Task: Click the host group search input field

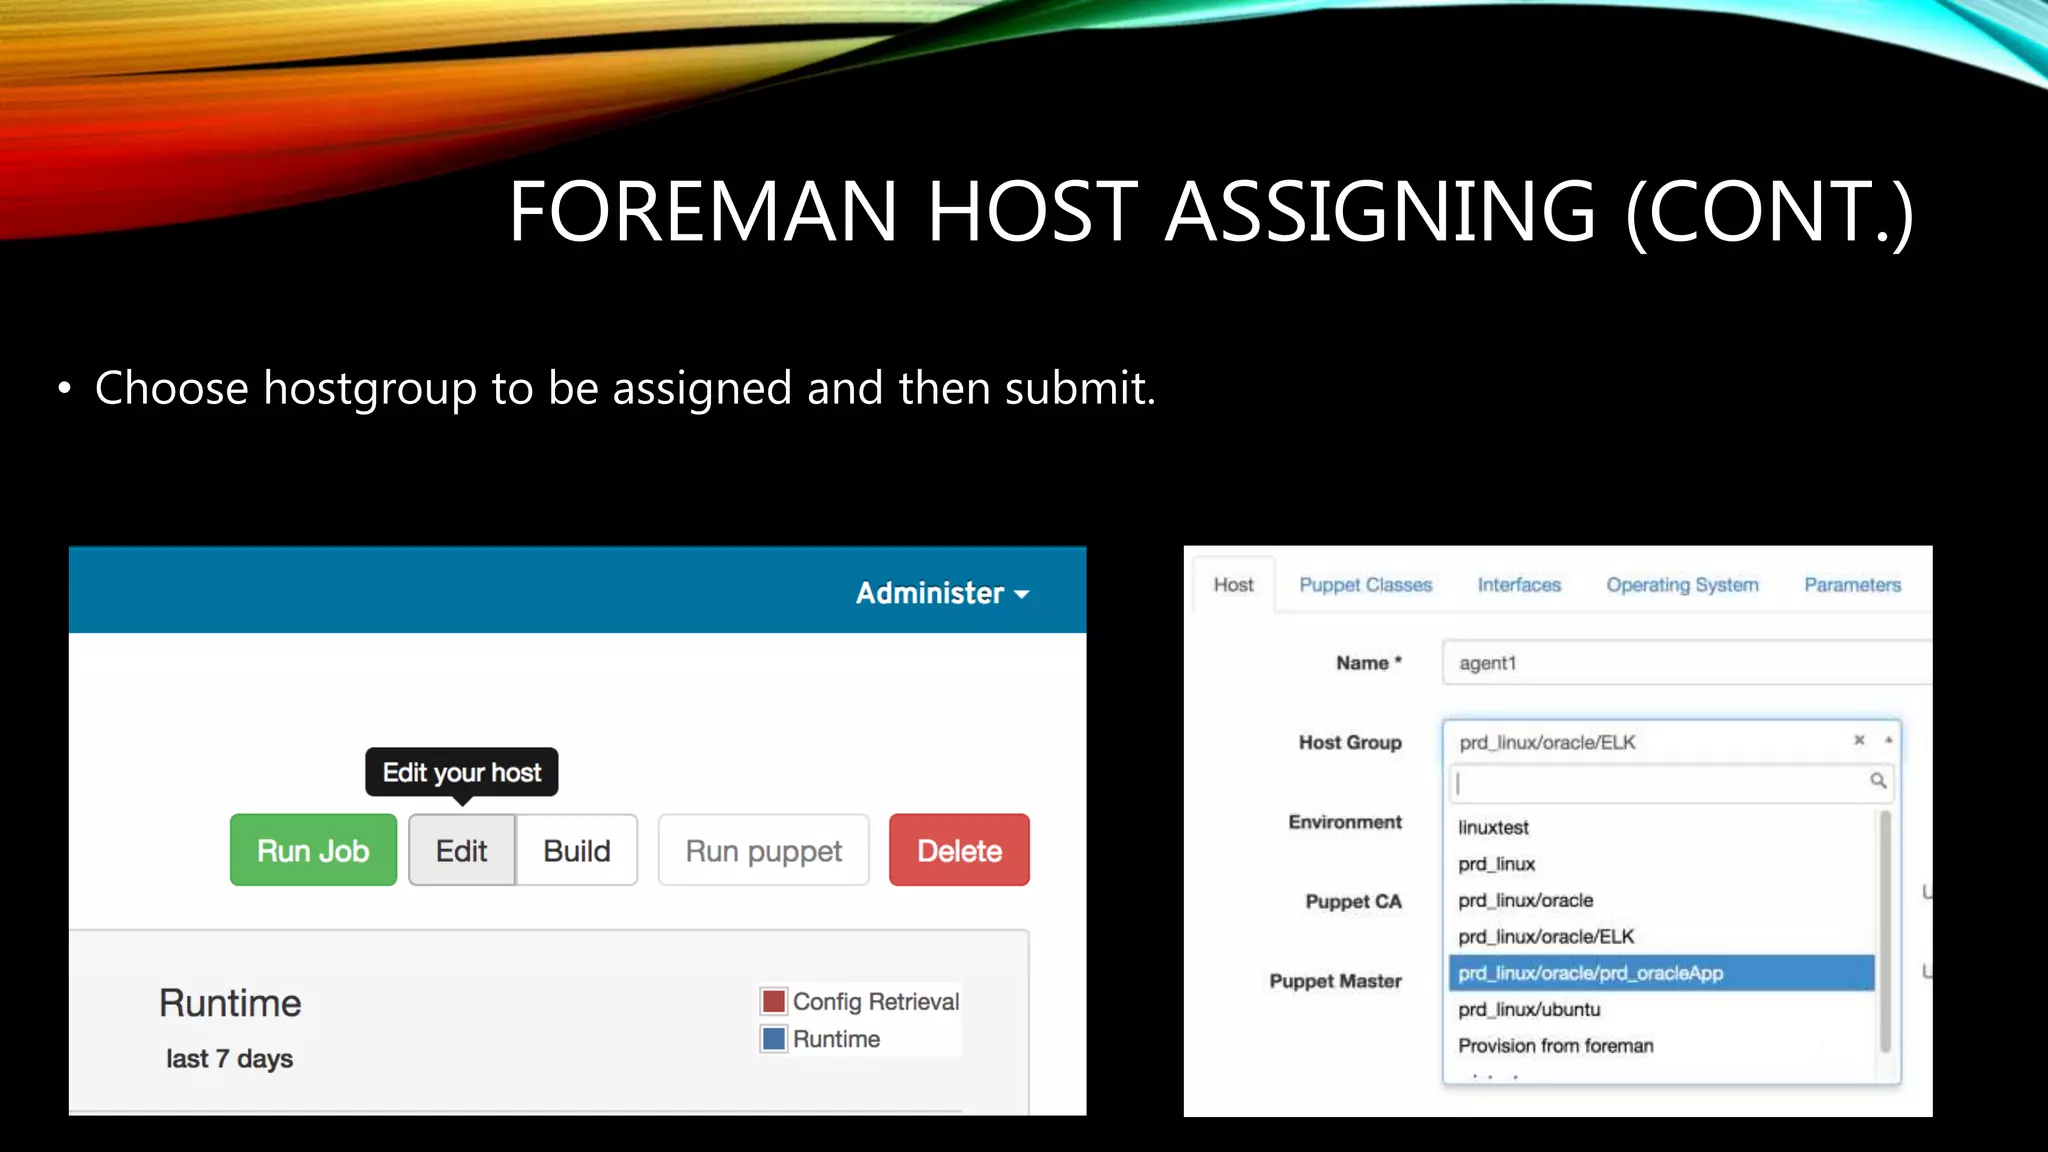Action: pyautogui.click(x=1670, y=782)
